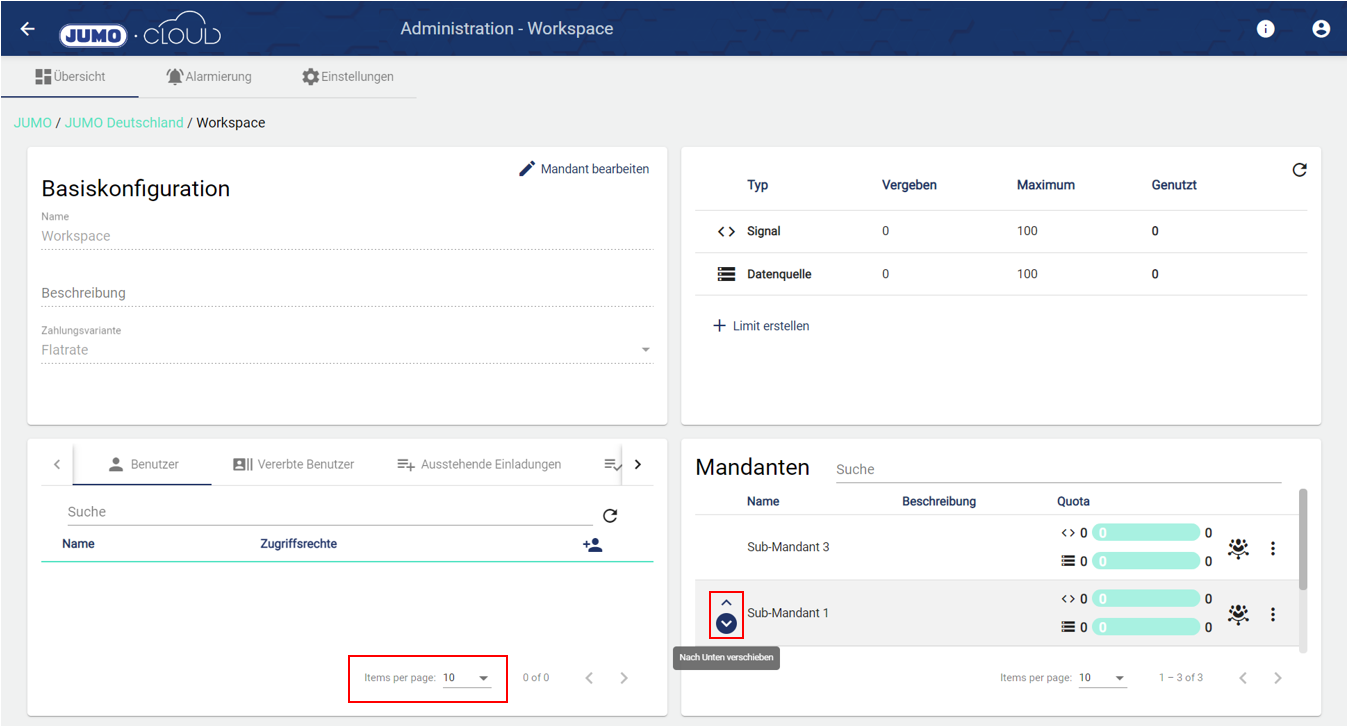This screenshot has width=1348, height=726.
Task: Open the info icon in header
Action: pos(1265,29)
